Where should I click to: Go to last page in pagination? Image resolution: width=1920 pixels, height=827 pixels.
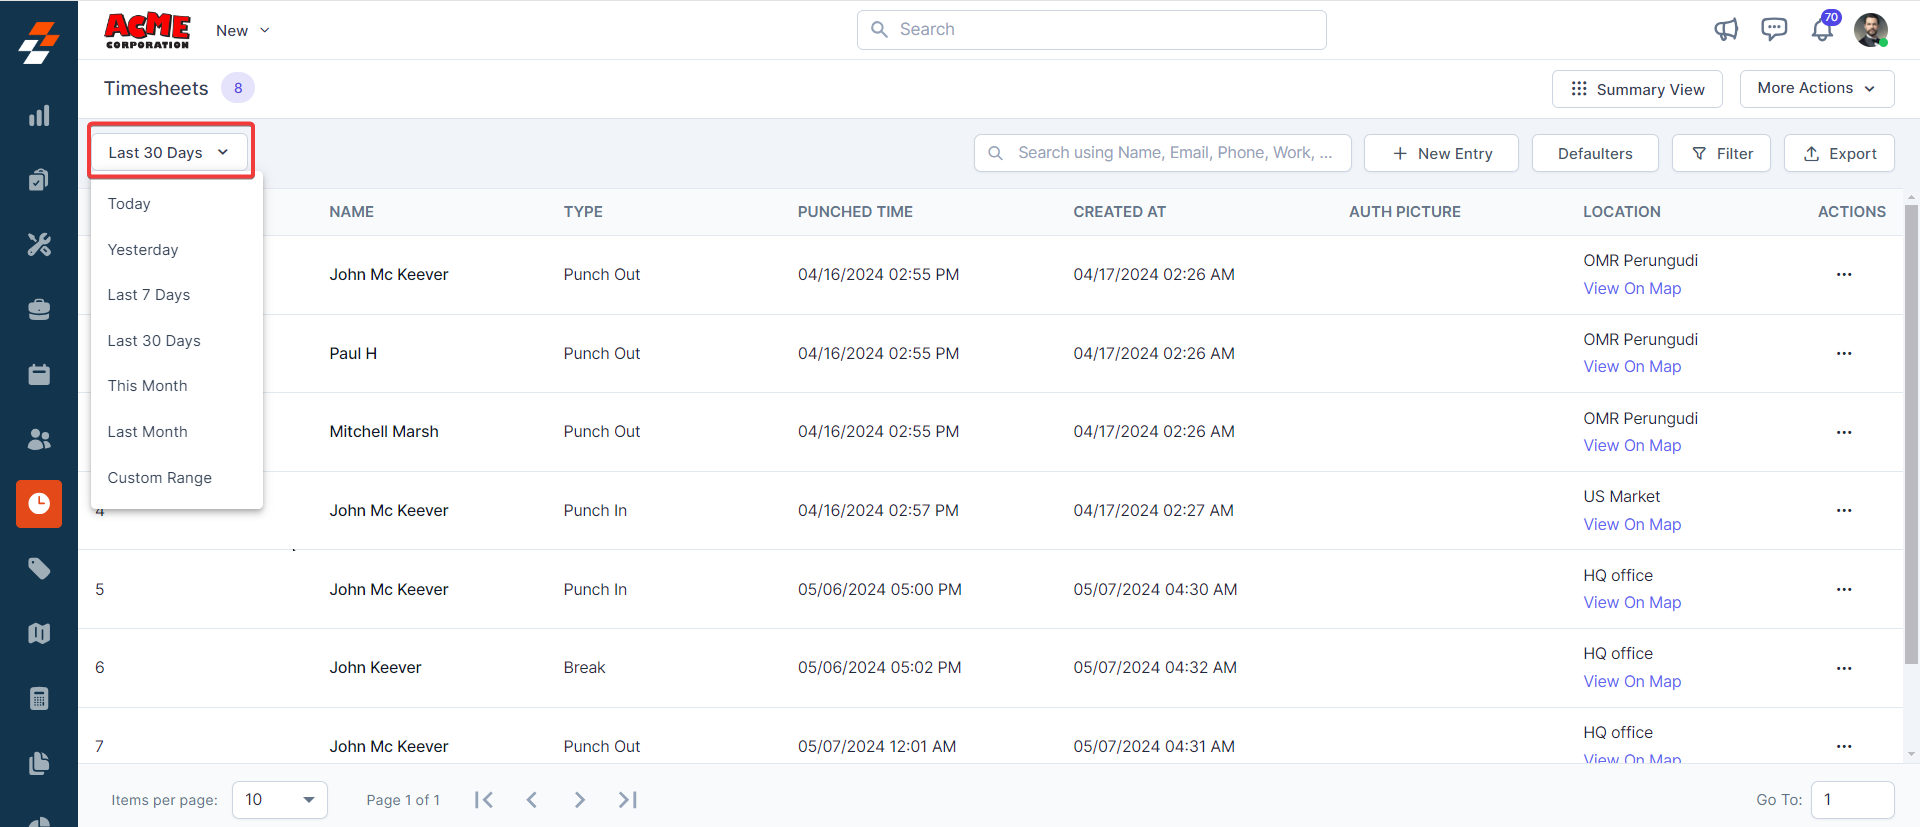[x=628, y=800]
